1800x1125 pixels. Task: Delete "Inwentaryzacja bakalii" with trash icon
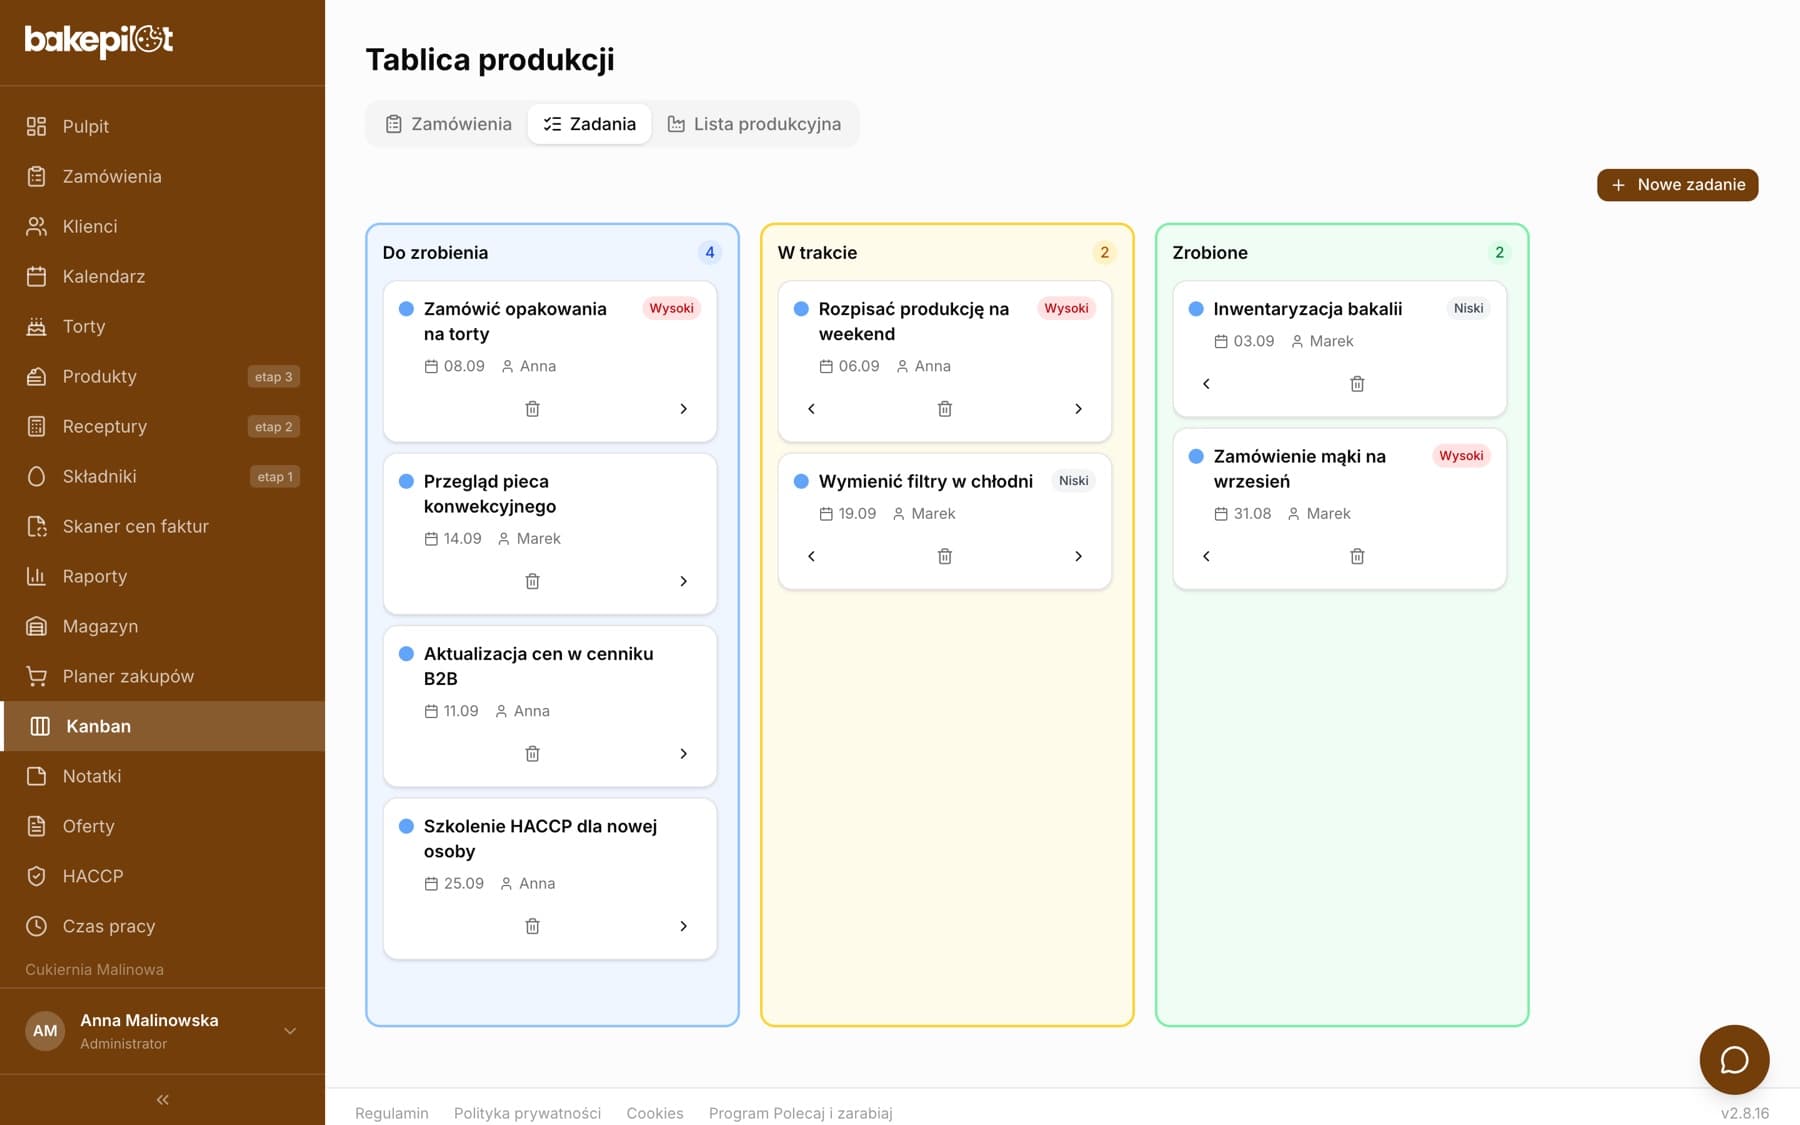click(1357, 384)
